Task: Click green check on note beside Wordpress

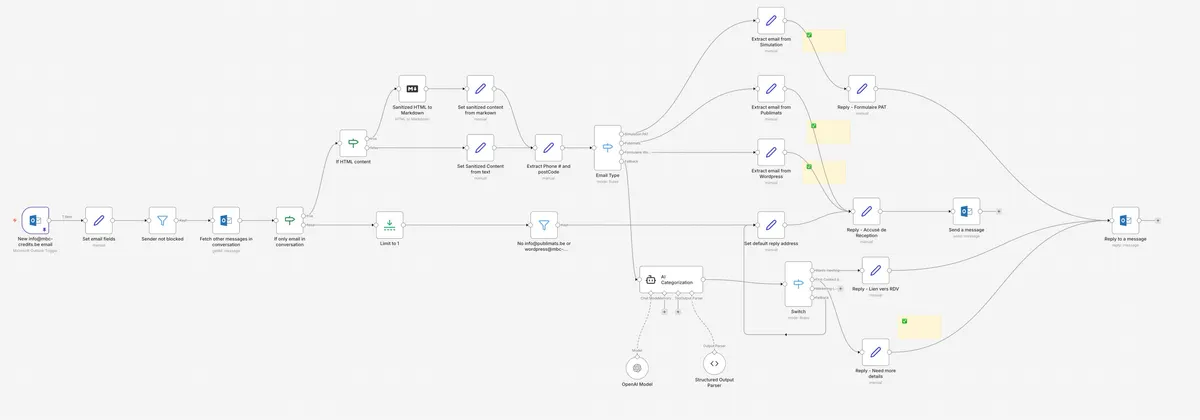Action: pyautogui.click(x=808, y=166)
